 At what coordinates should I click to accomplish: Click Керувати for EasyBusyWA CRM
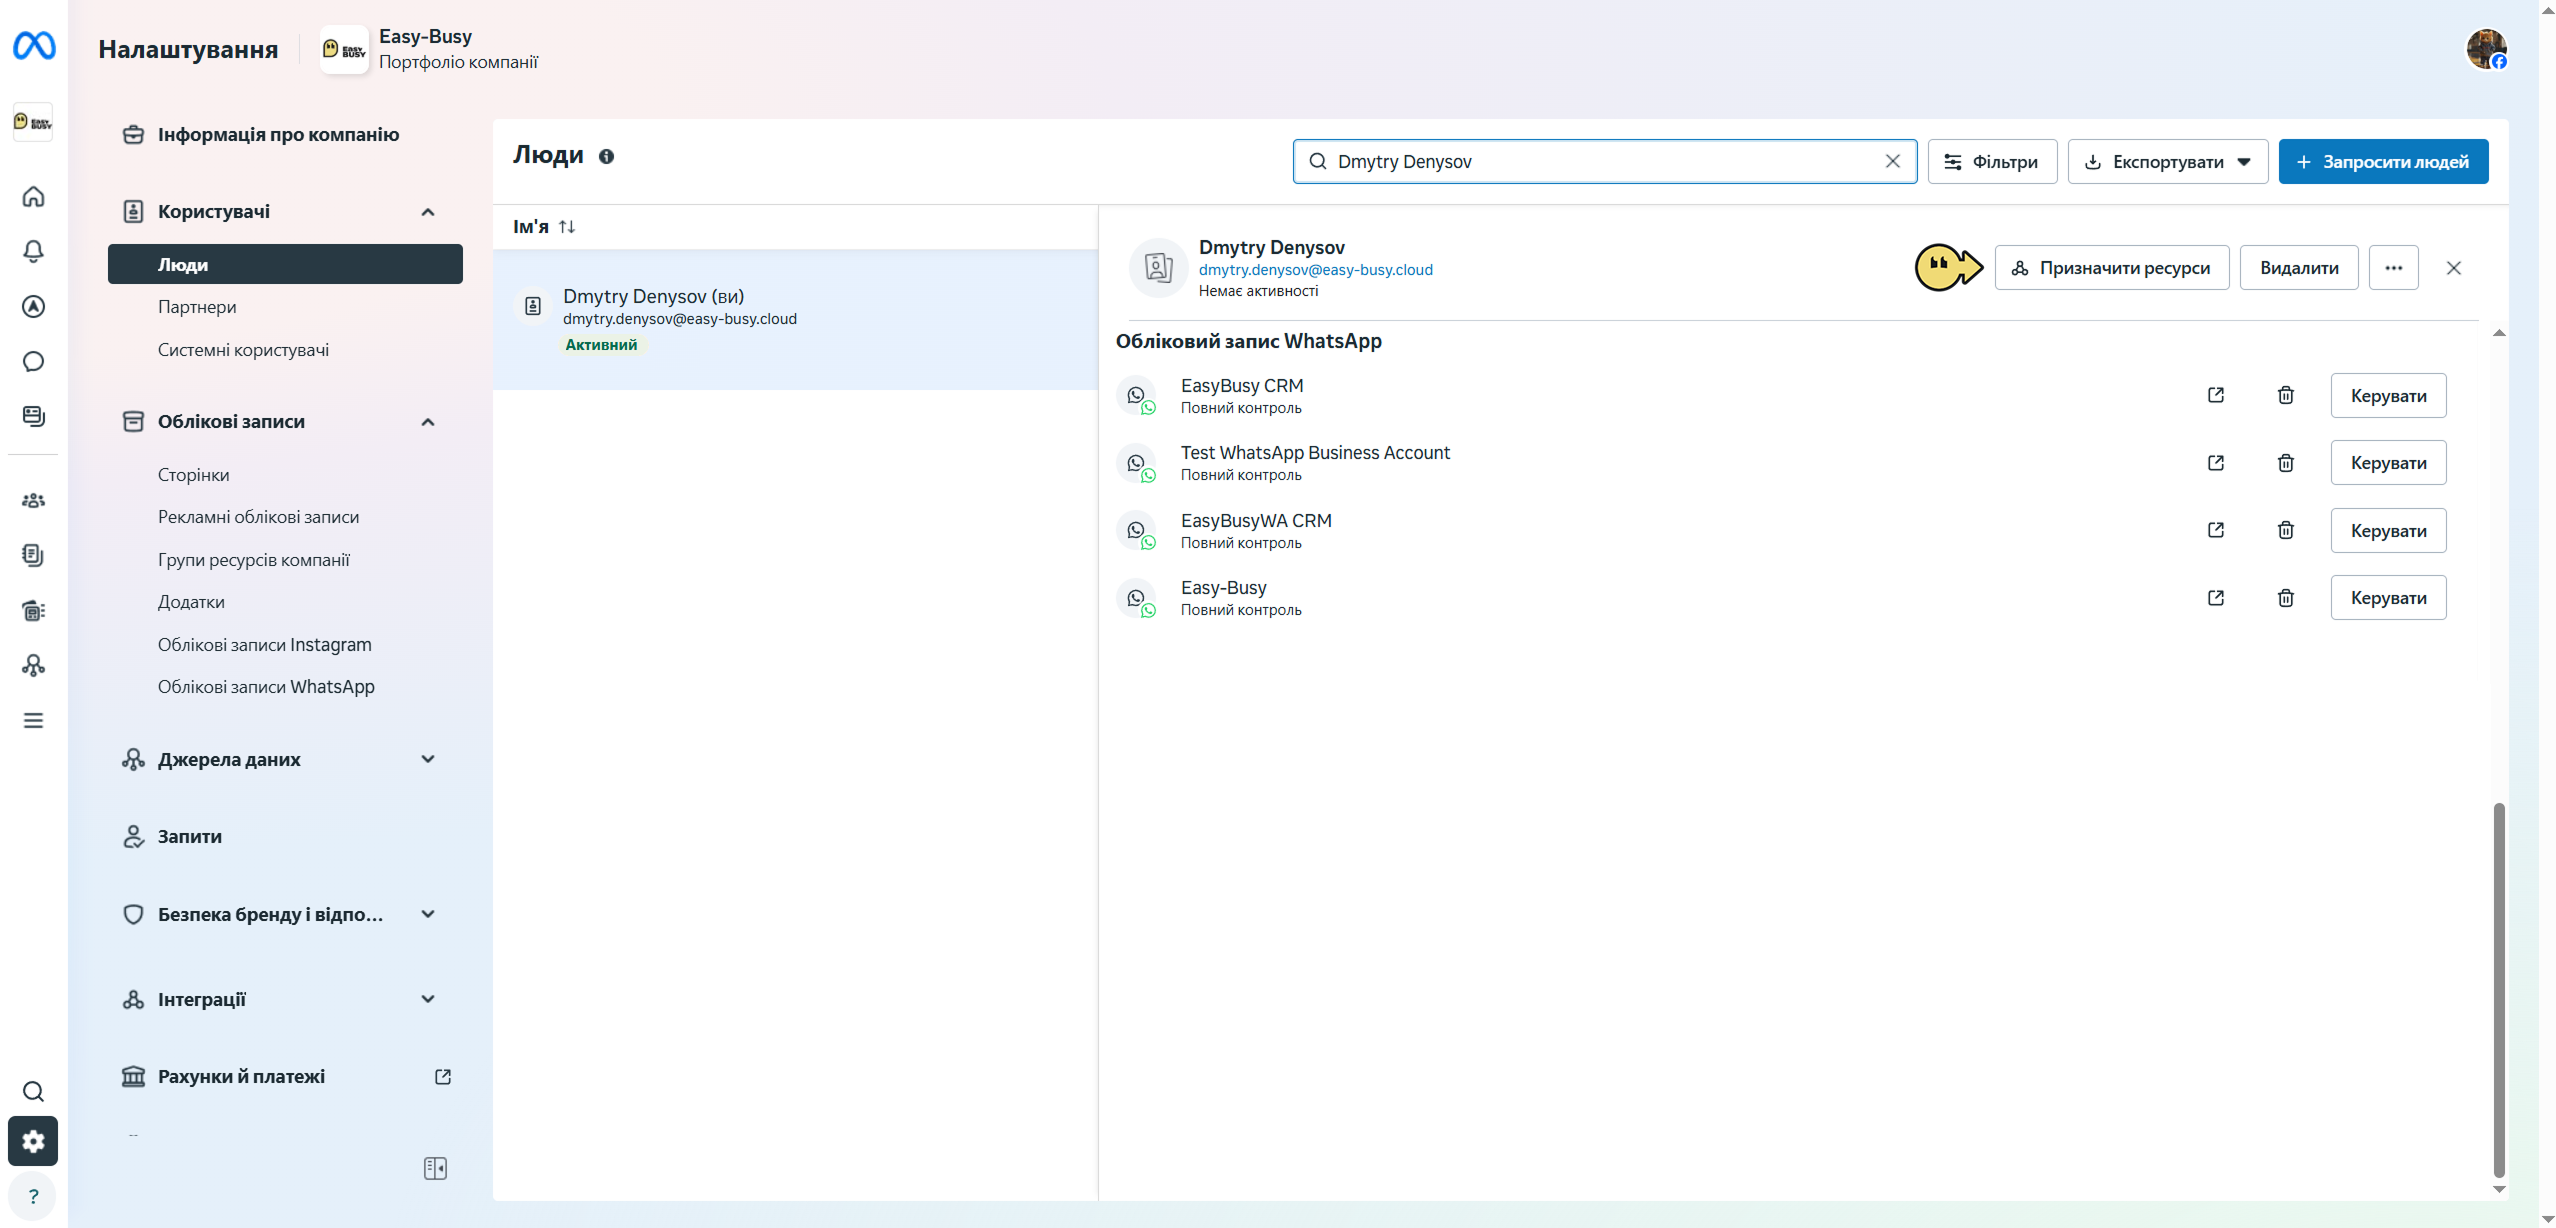click(2389, 530)
